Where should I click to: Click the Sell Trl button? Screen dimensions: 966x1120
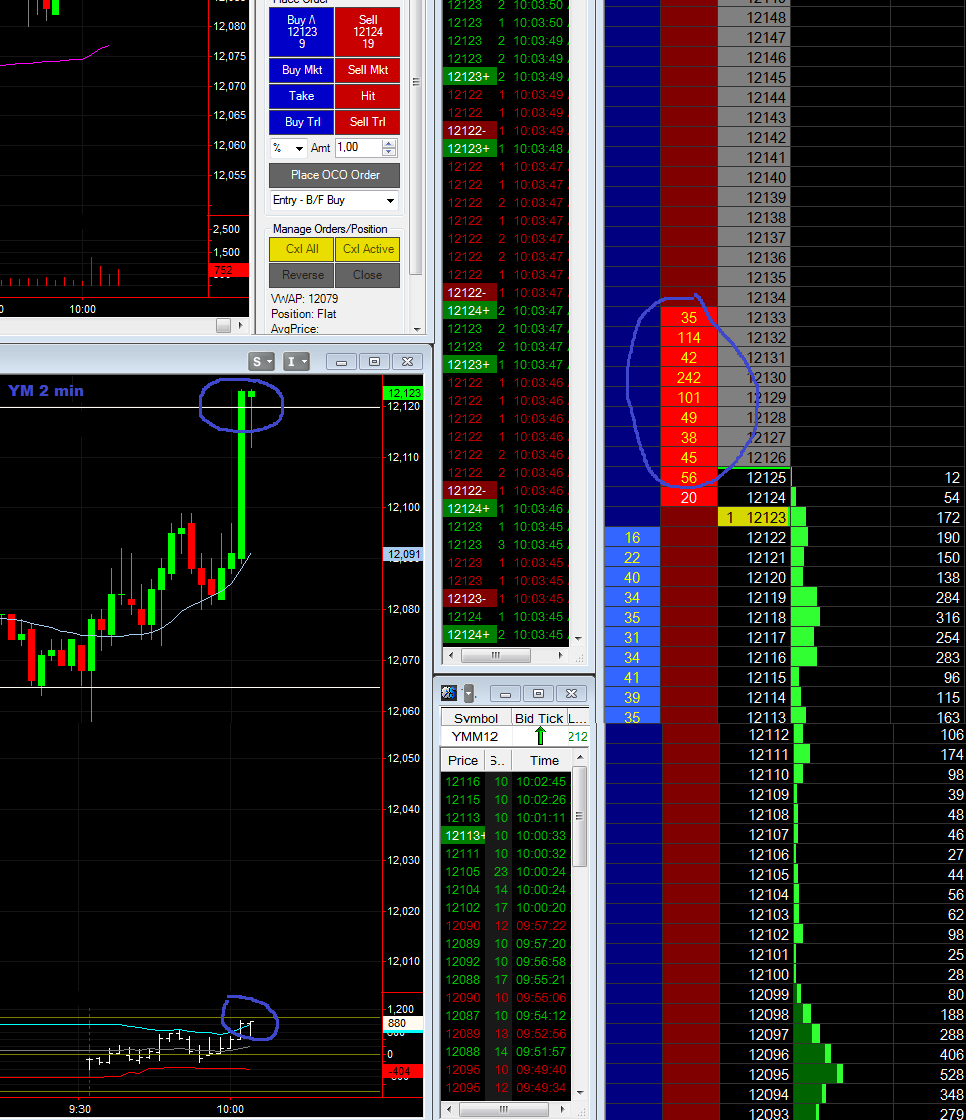(x=367, y=122)
